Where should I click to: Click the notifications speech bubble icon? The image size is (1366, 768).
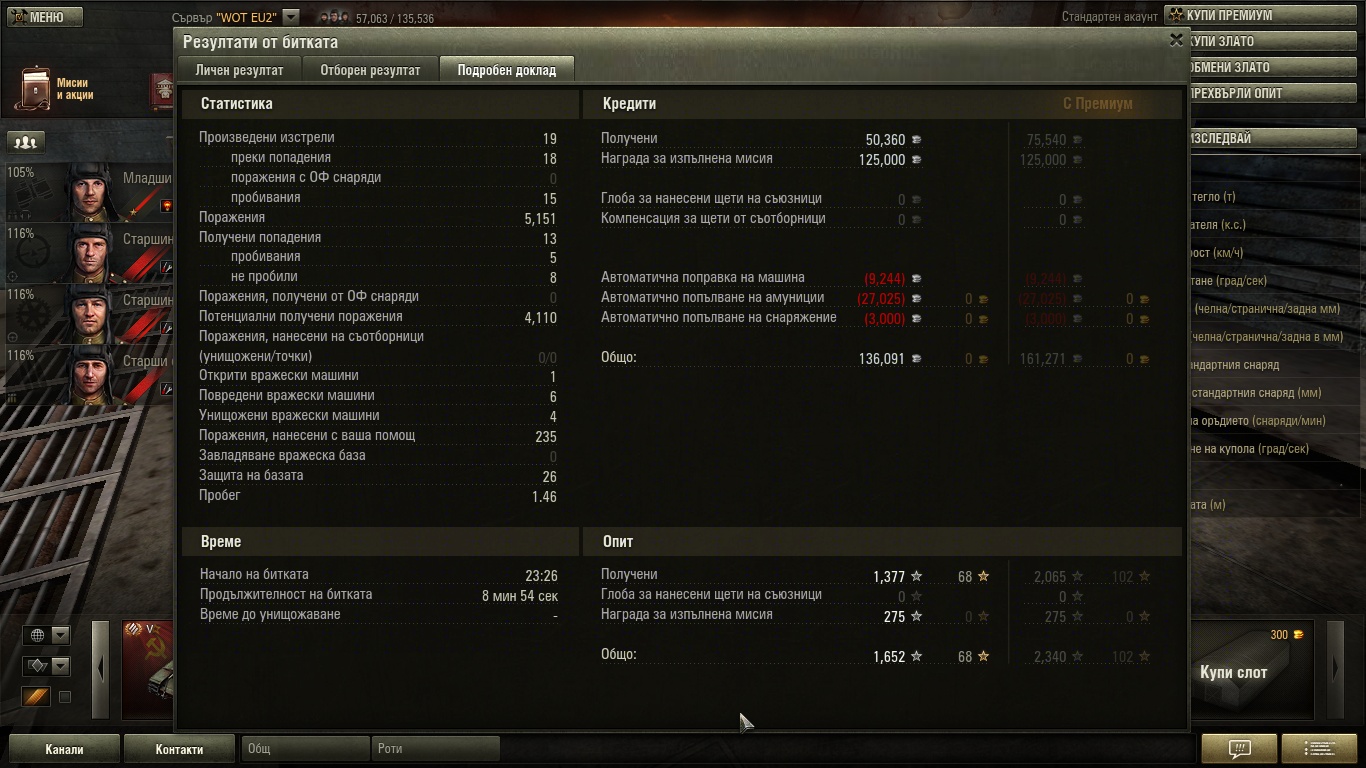click(x=1239, y=748)
